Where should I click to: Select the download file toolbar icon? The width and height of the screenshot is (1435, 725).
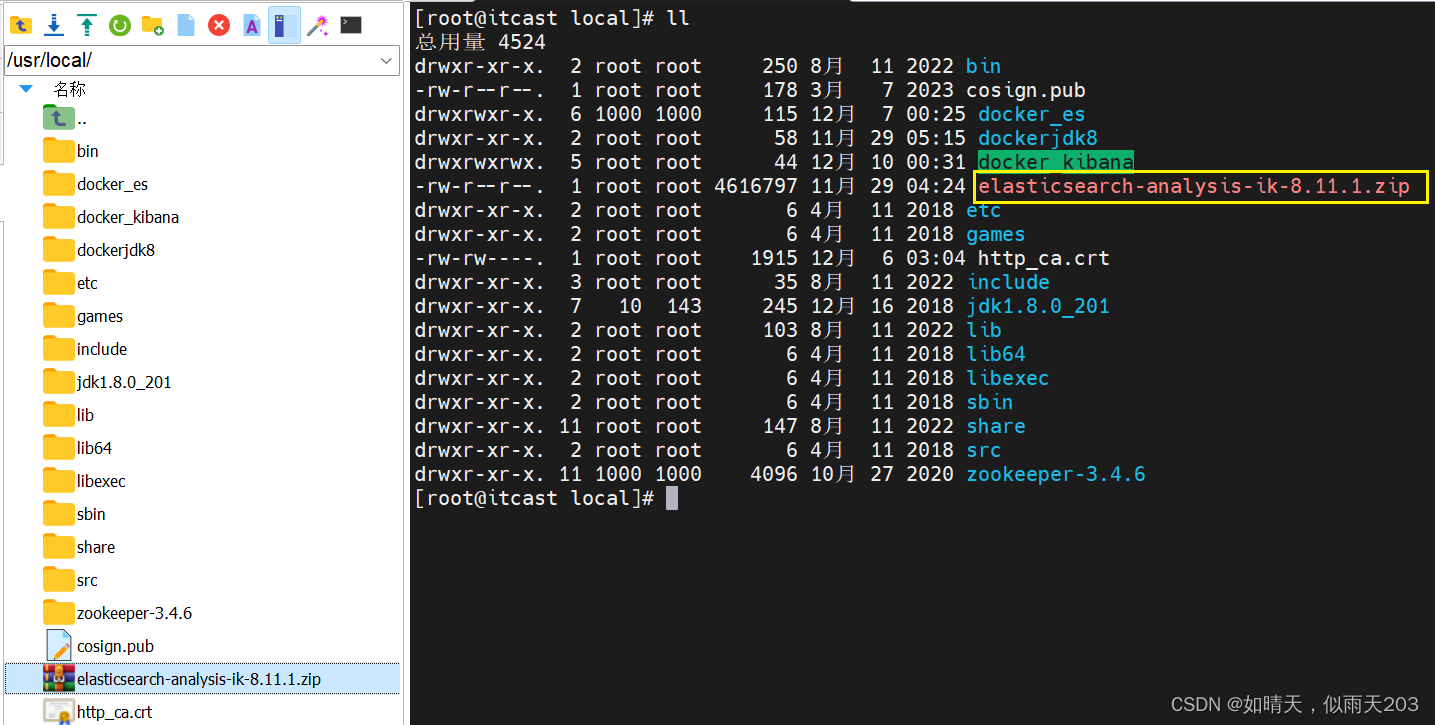[x=53, y=25]
